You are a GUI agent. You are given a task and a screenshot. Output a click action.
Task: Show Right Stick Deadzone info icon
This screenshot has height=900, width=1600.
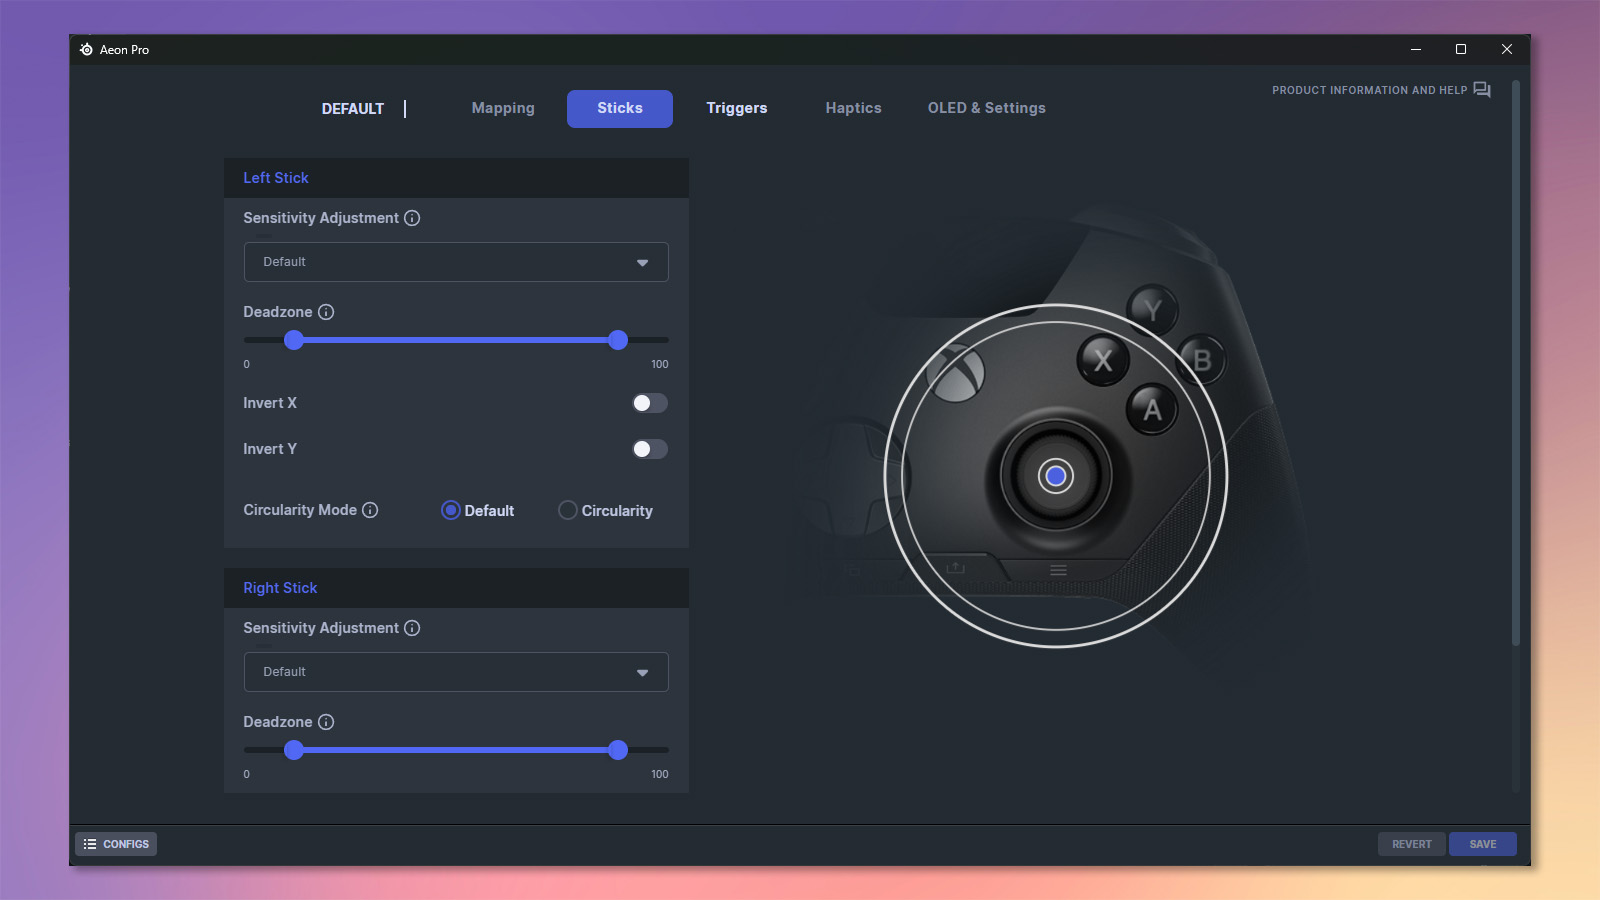coord(326,722)
